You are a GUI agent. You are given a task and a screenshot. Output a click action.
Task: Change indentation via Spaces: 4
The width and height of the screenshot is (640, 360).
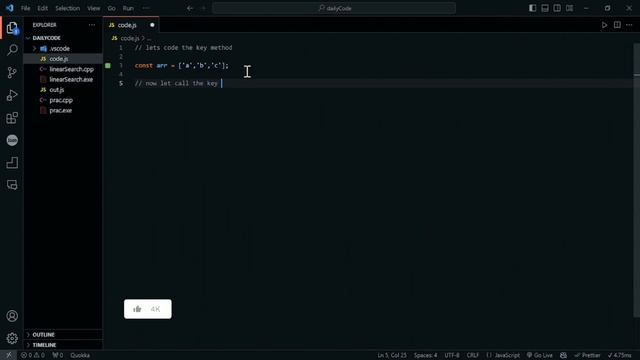pos(425,355)
